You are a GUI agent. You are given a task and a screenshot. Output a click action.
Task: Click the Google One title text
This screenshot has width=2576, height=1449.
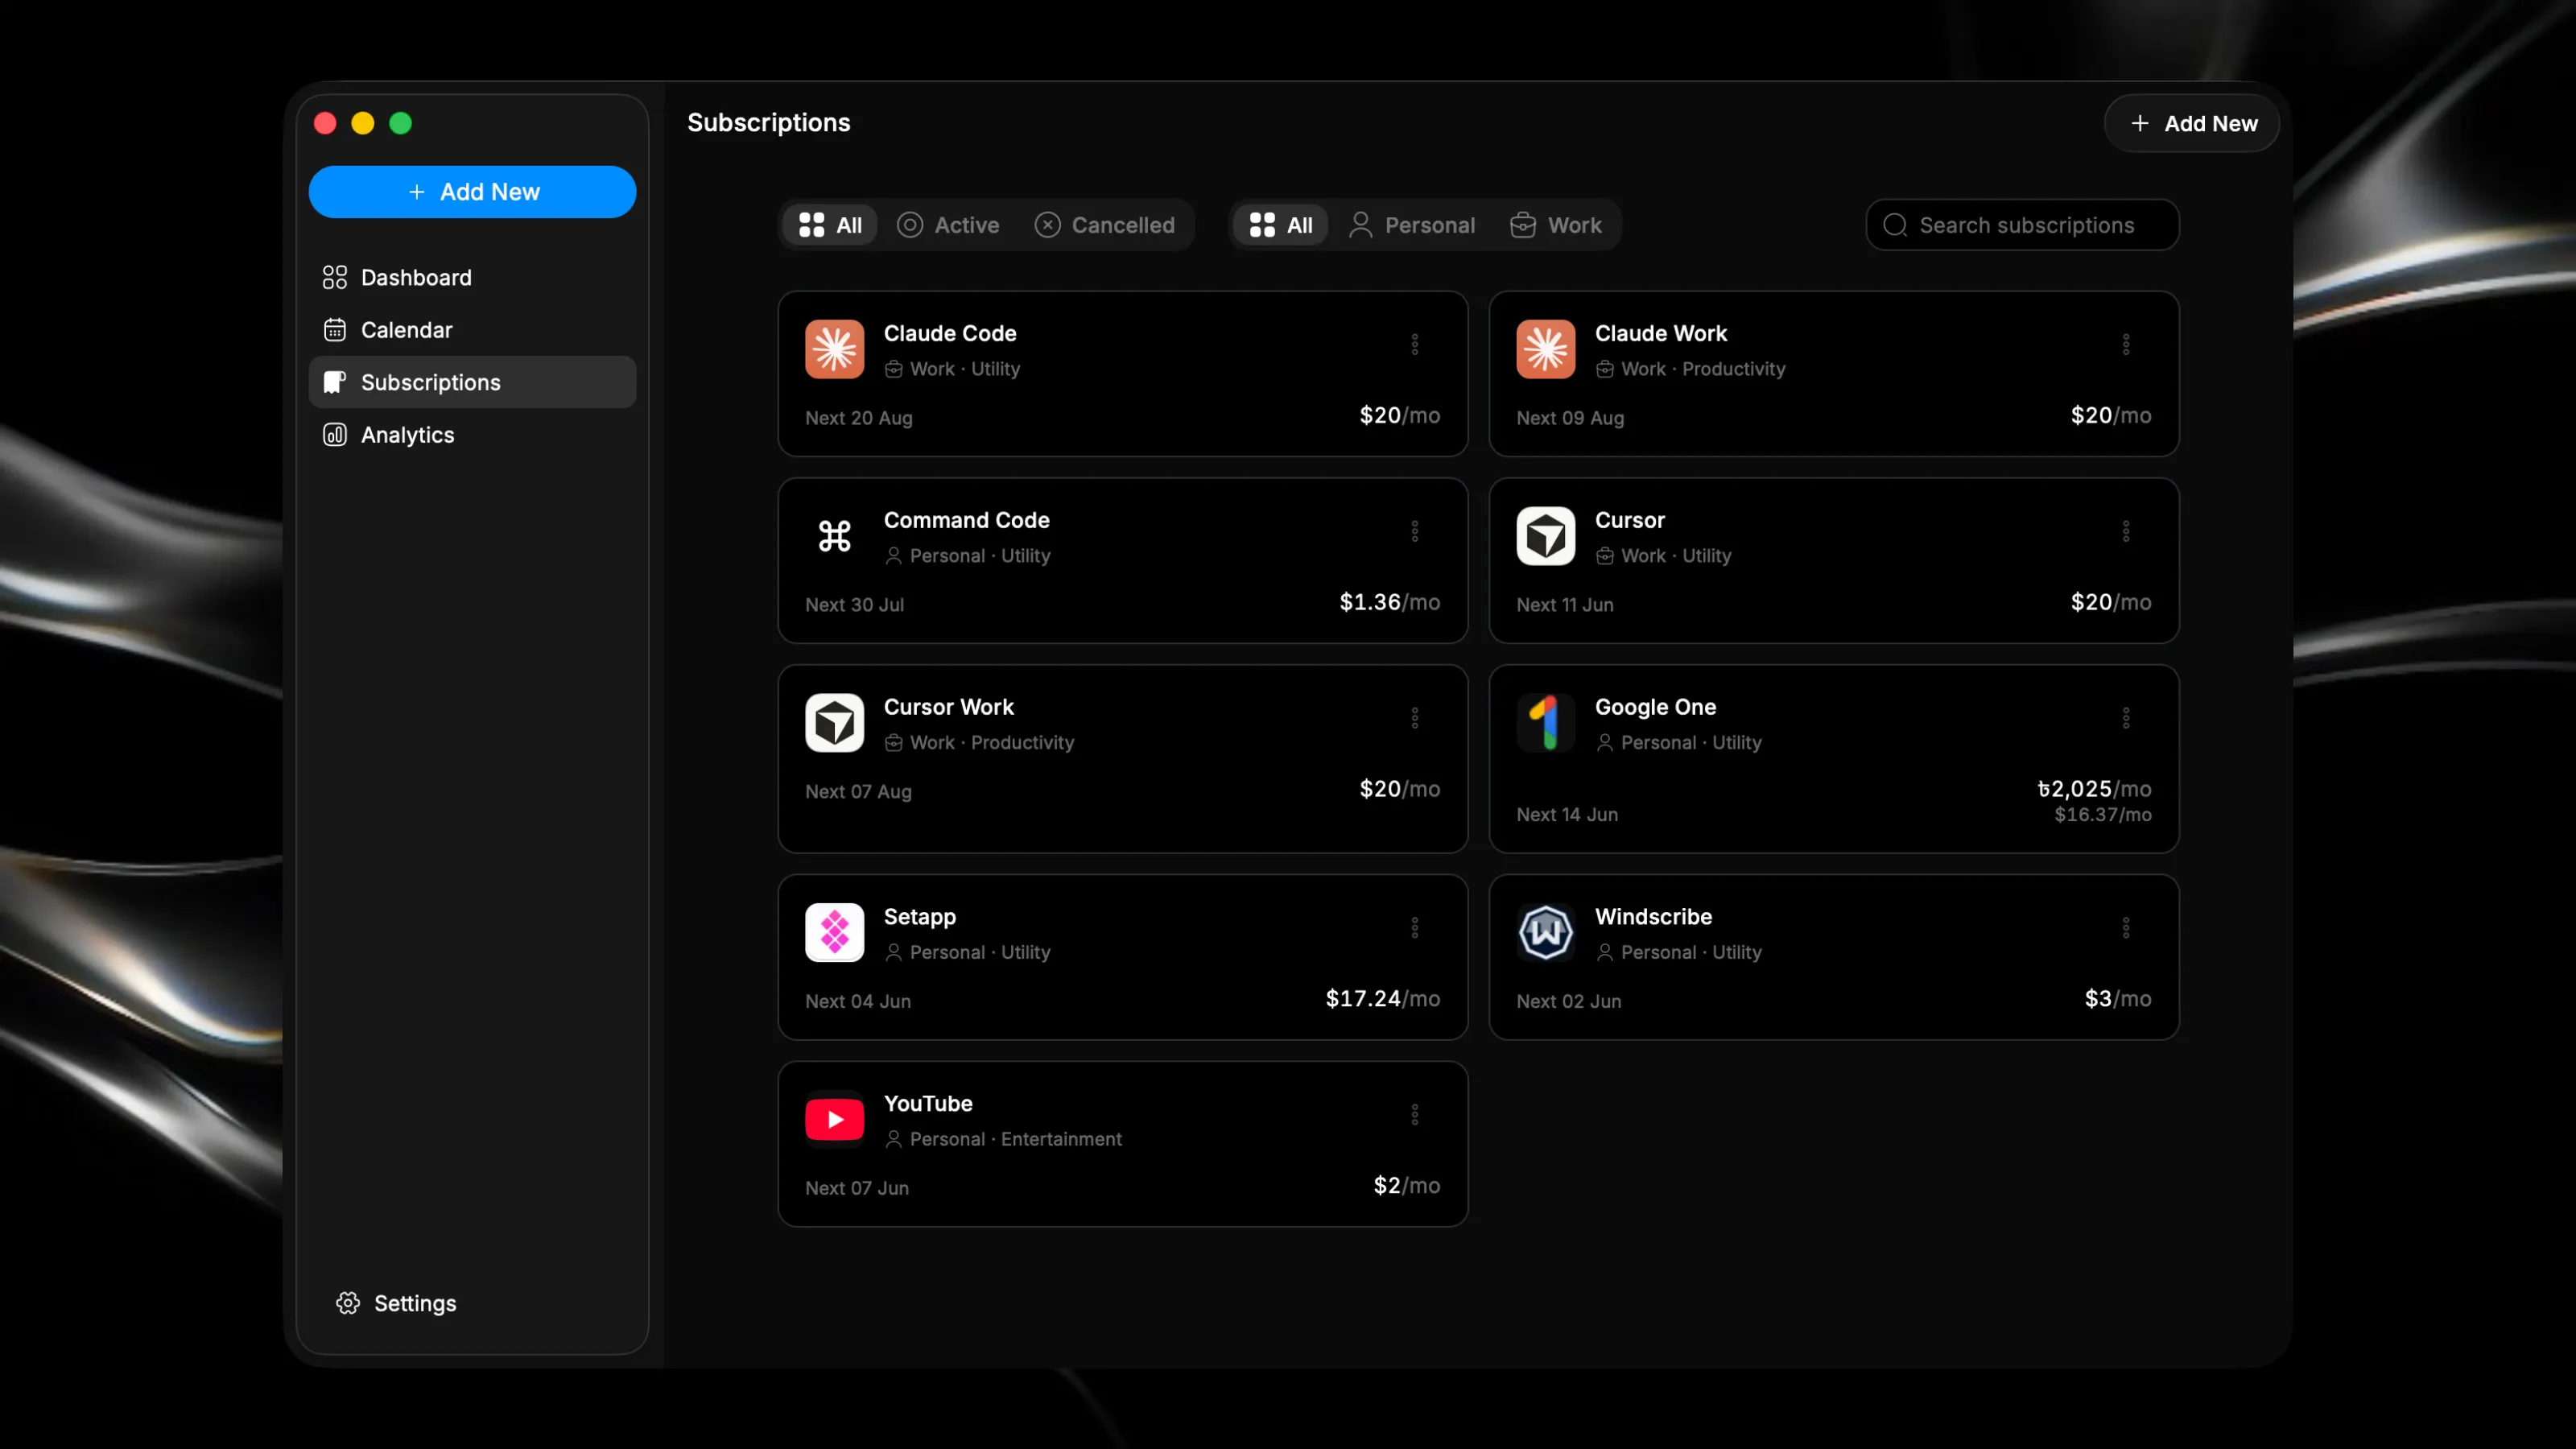click(1656, 707)
